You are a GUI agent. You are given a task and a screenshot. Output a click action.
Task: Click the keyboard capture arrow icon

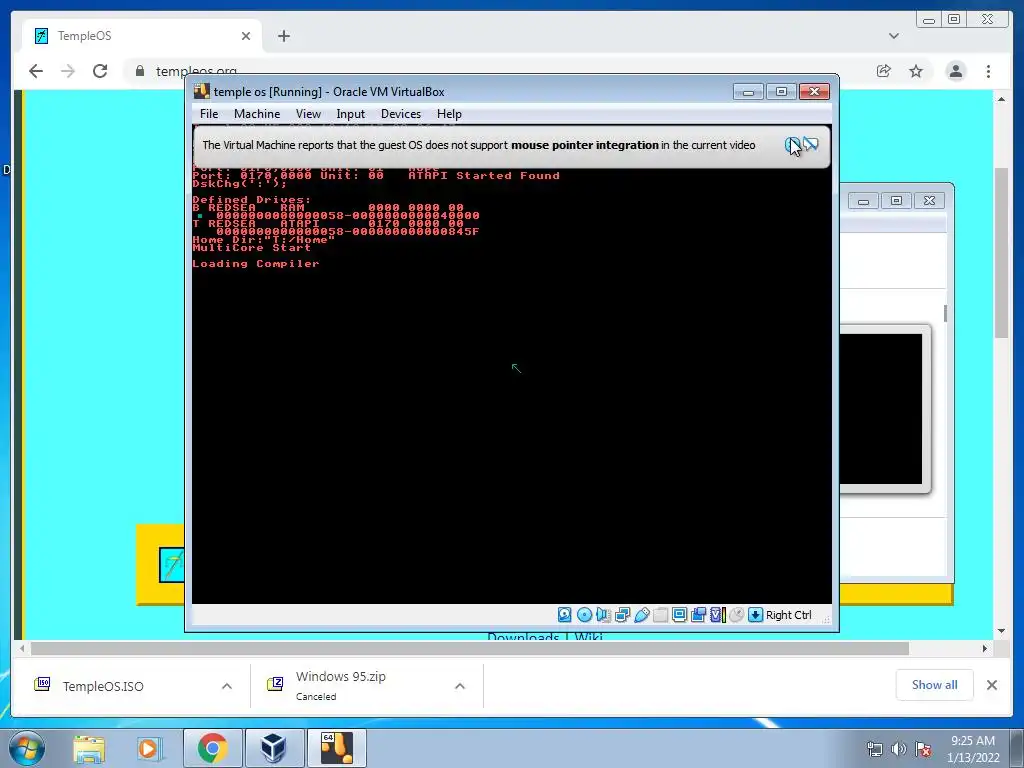[x=756, y=615]
